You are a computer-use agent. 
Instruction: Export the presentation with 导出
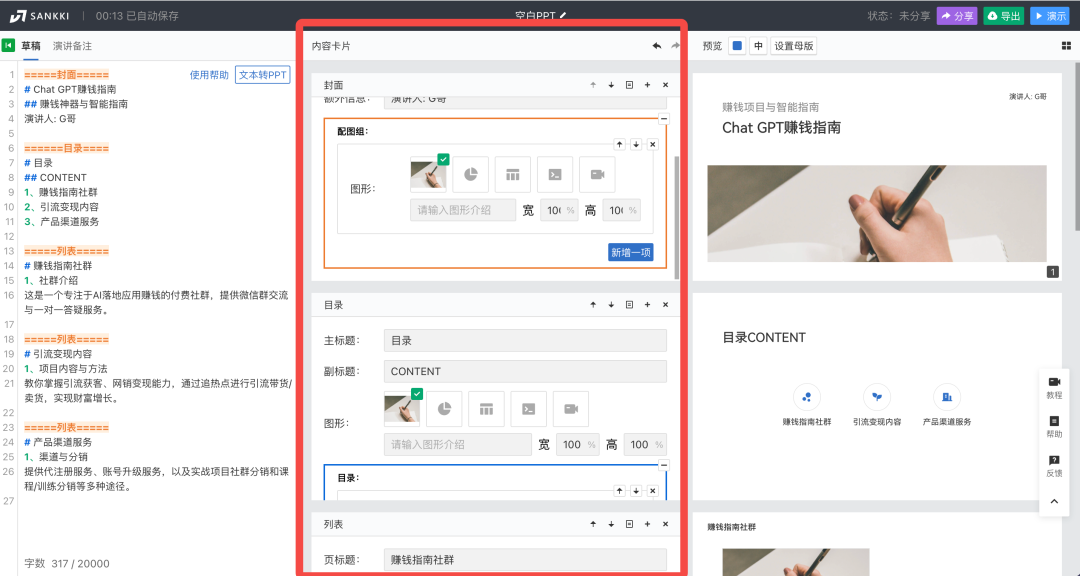(x=1004, y=16)
